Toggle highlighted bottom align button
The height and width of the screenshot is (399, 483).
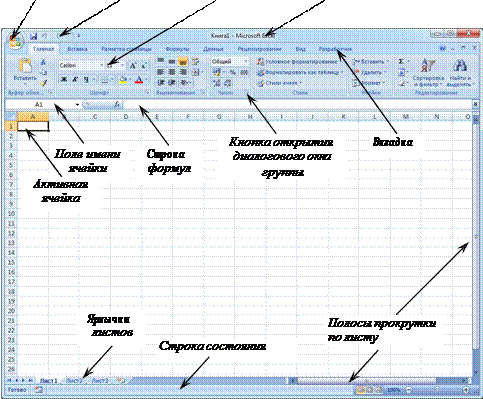tap(183, 61)
